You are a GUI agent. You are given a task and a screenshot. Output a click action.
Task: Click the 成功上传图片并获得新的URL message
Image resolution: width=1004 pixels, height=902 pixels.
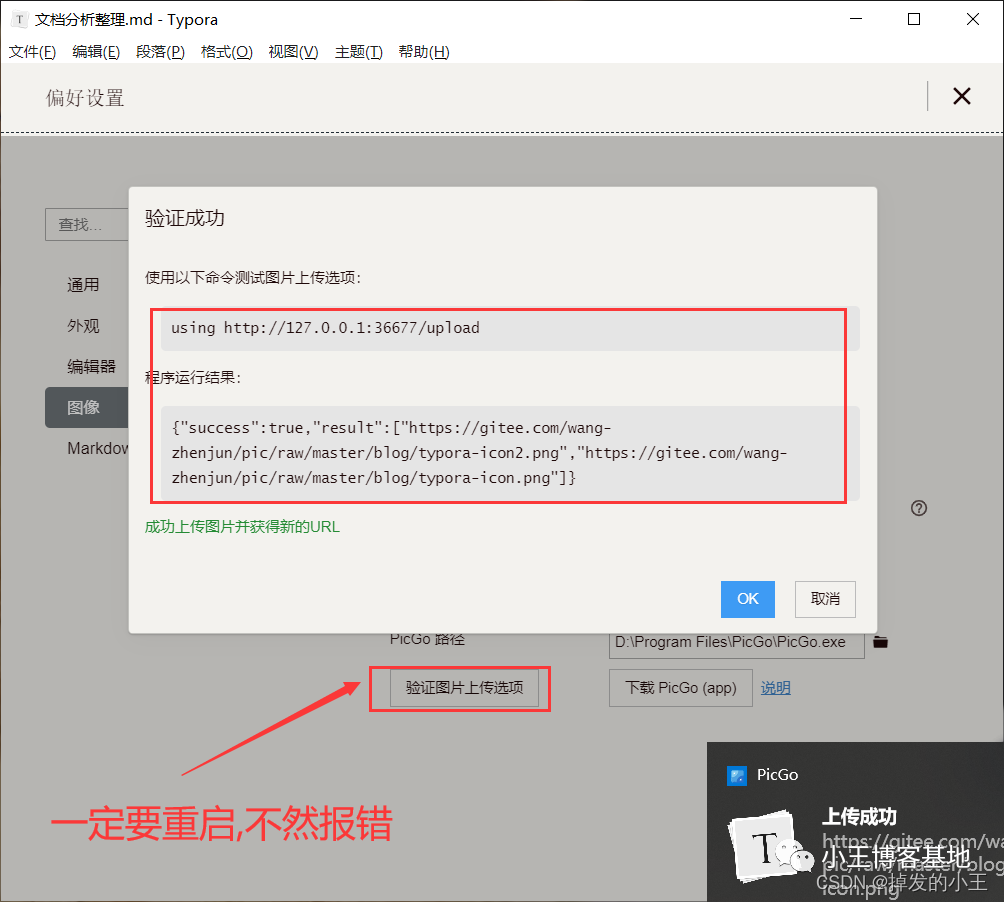click(242, 527)
